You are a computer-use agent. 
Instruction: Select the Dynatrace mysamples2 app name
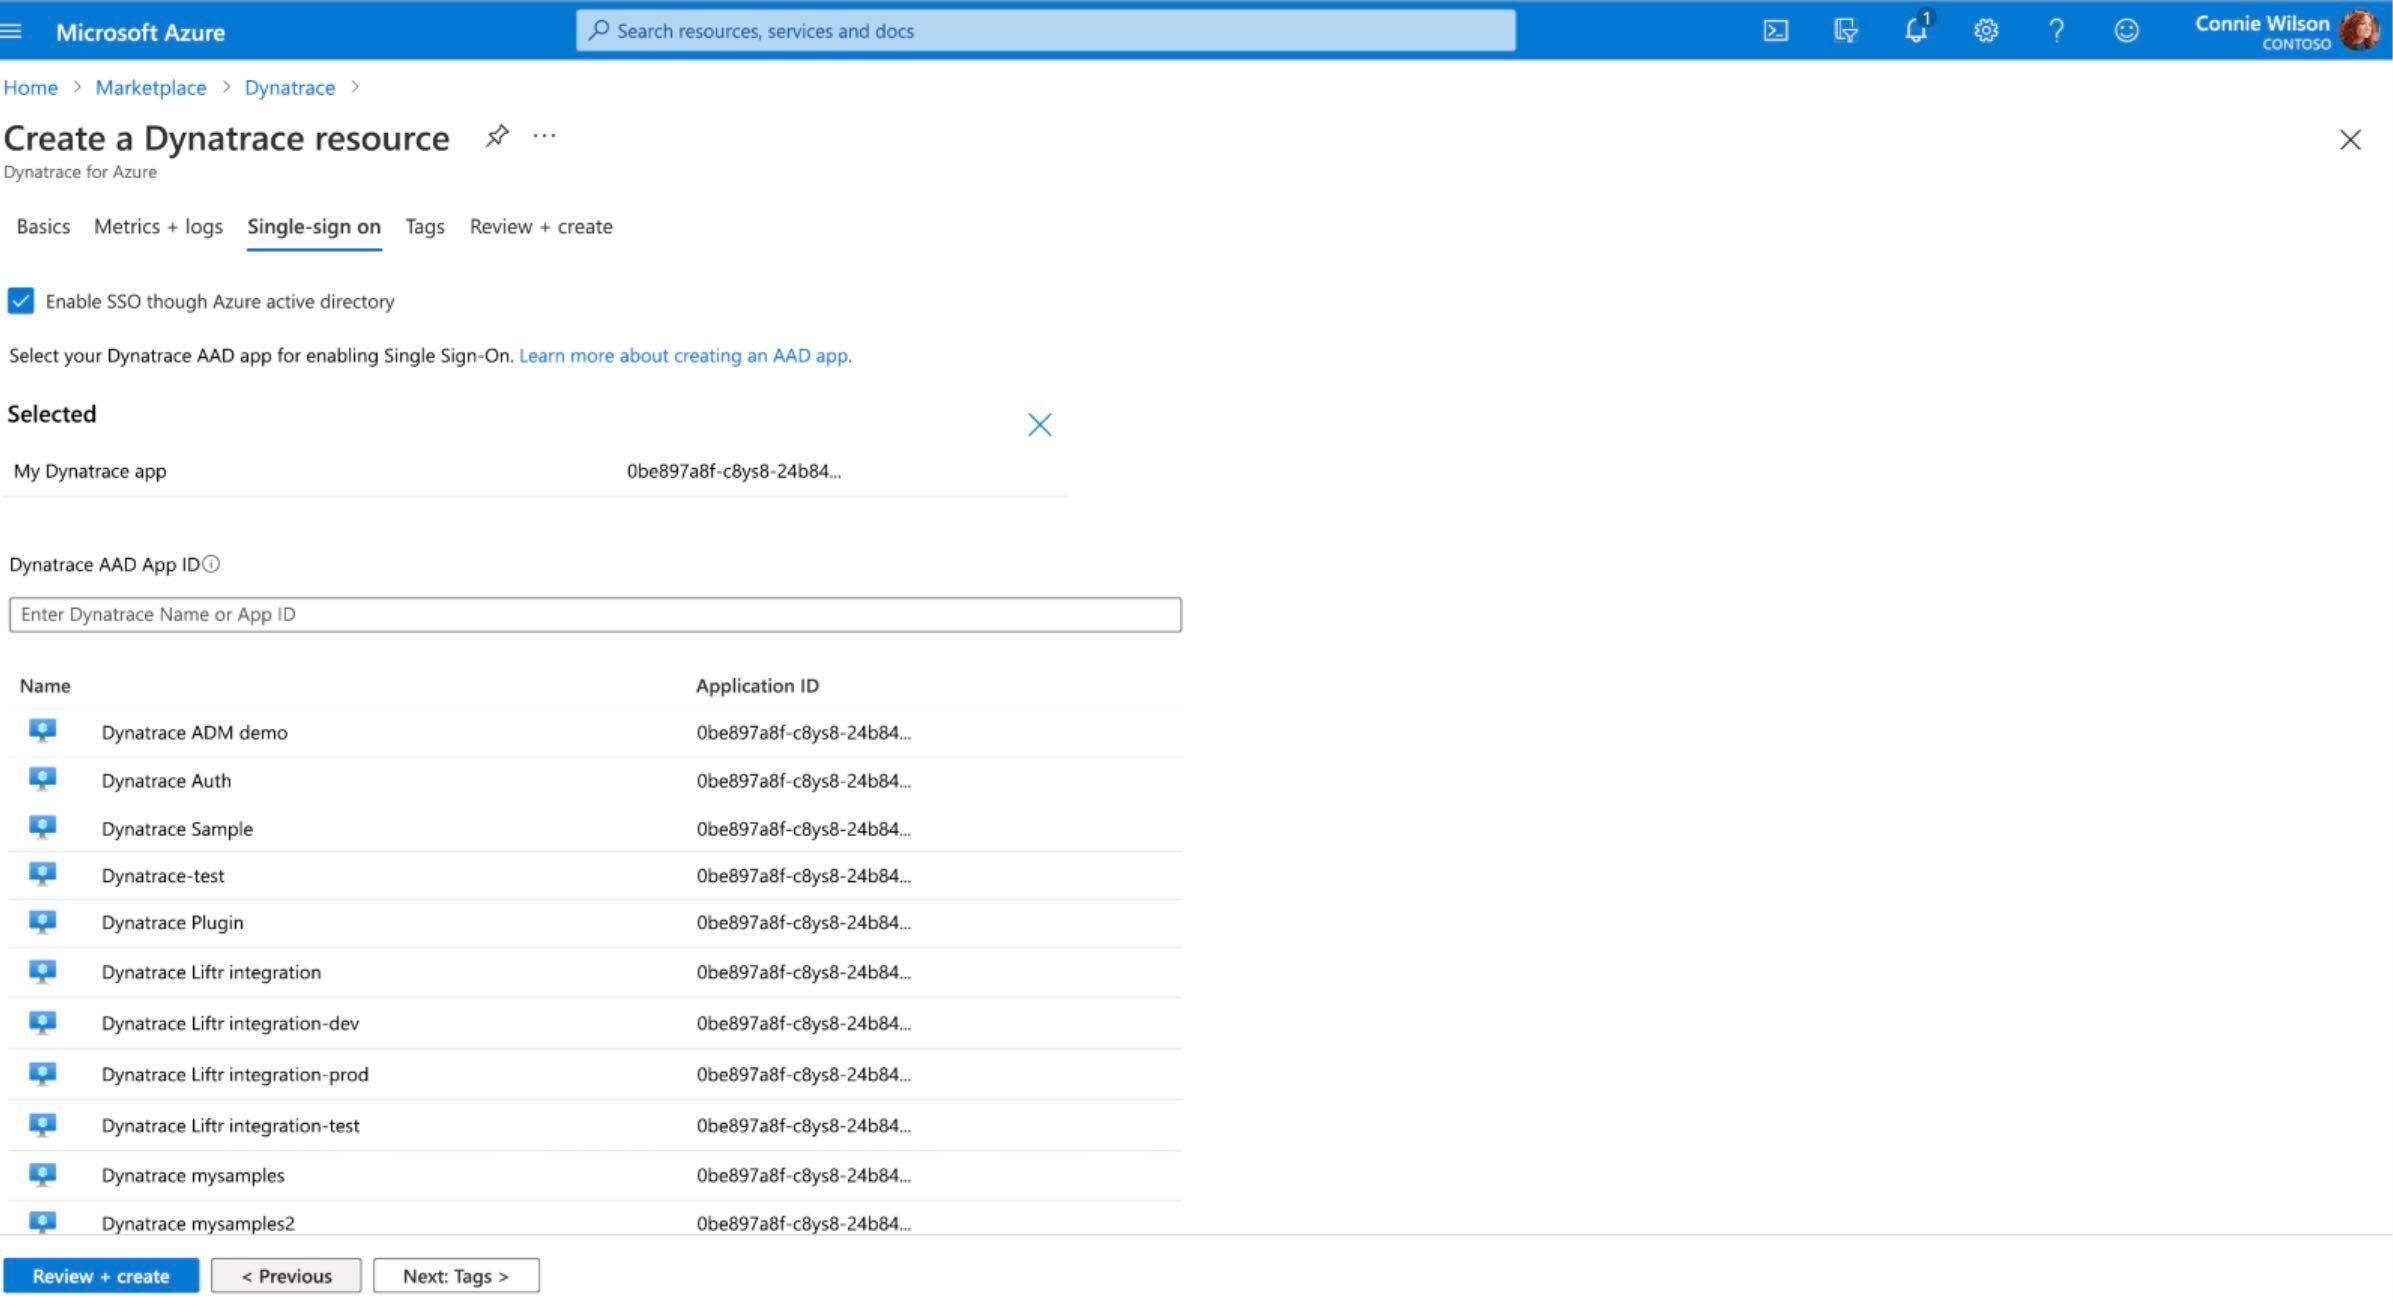pyautogui.click(x=198, y=1223)
